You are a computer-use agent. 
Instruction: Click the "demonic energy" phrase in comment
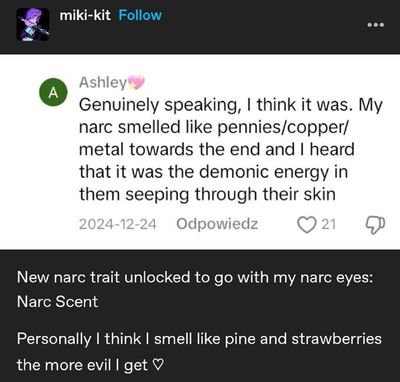point(262,172)
